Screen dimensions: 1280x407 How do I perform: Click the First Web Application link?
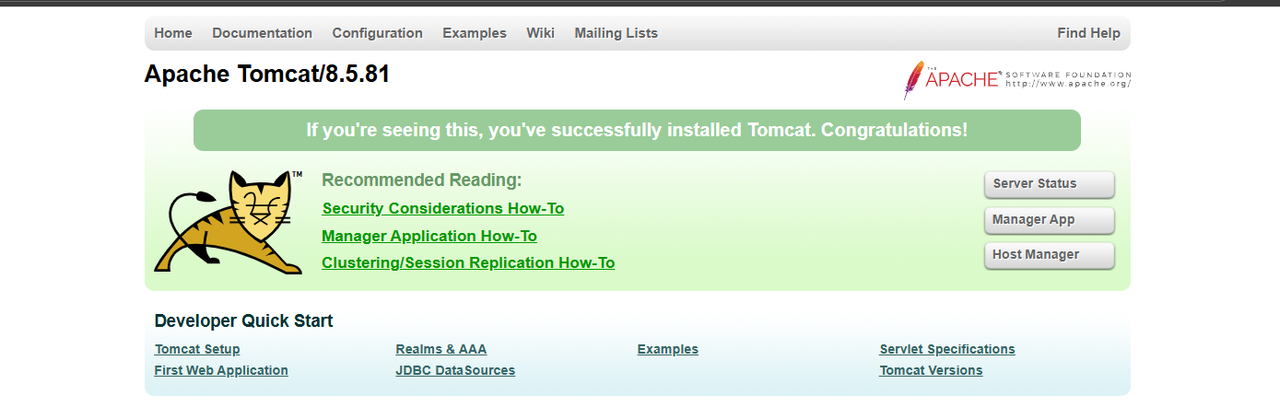(221, 371)
